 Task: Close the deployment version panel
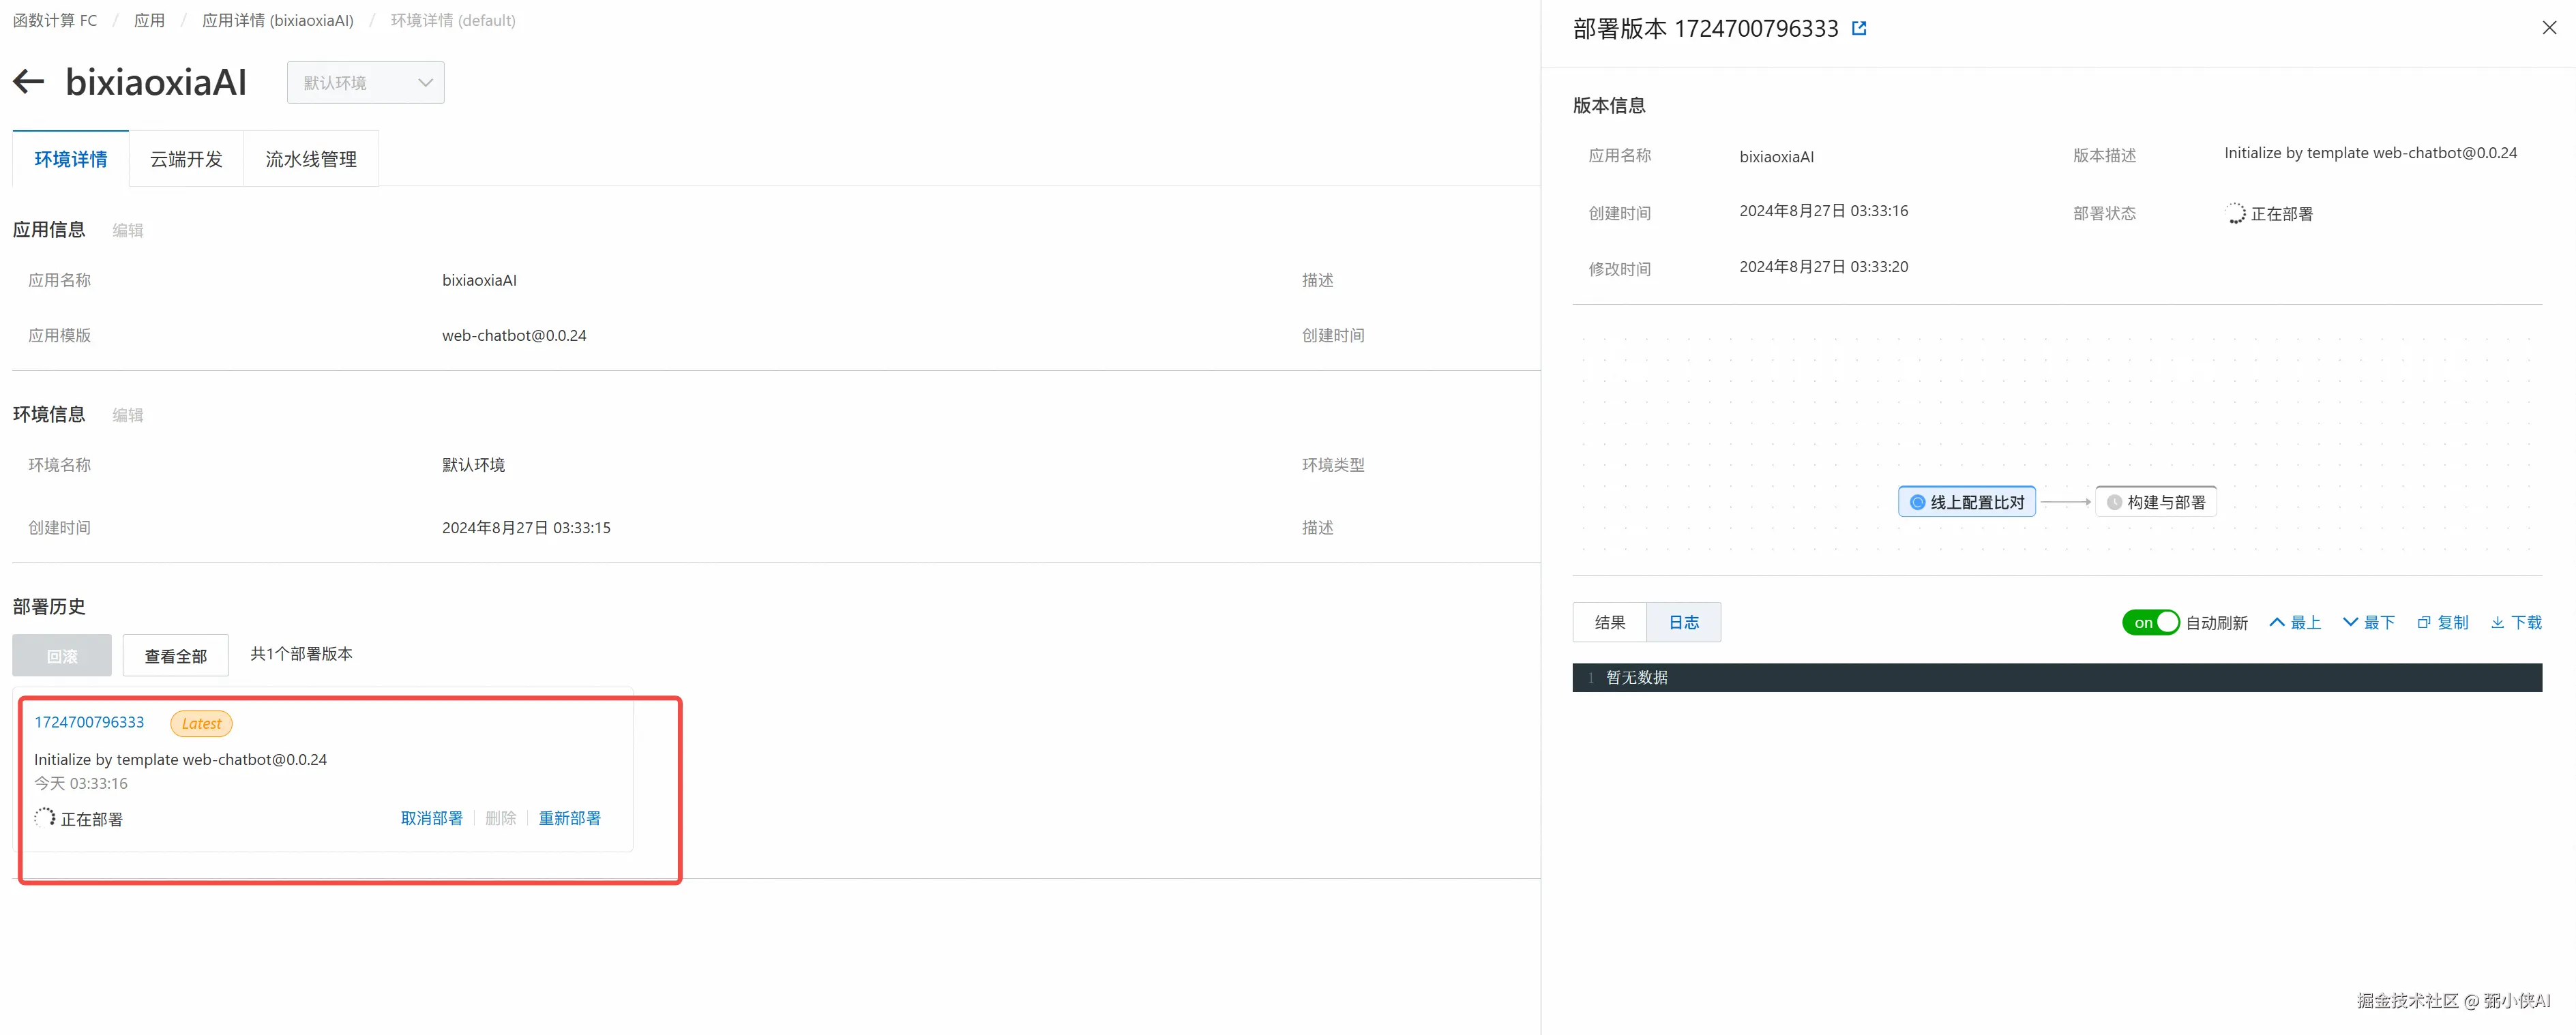tap(2548, 28)
